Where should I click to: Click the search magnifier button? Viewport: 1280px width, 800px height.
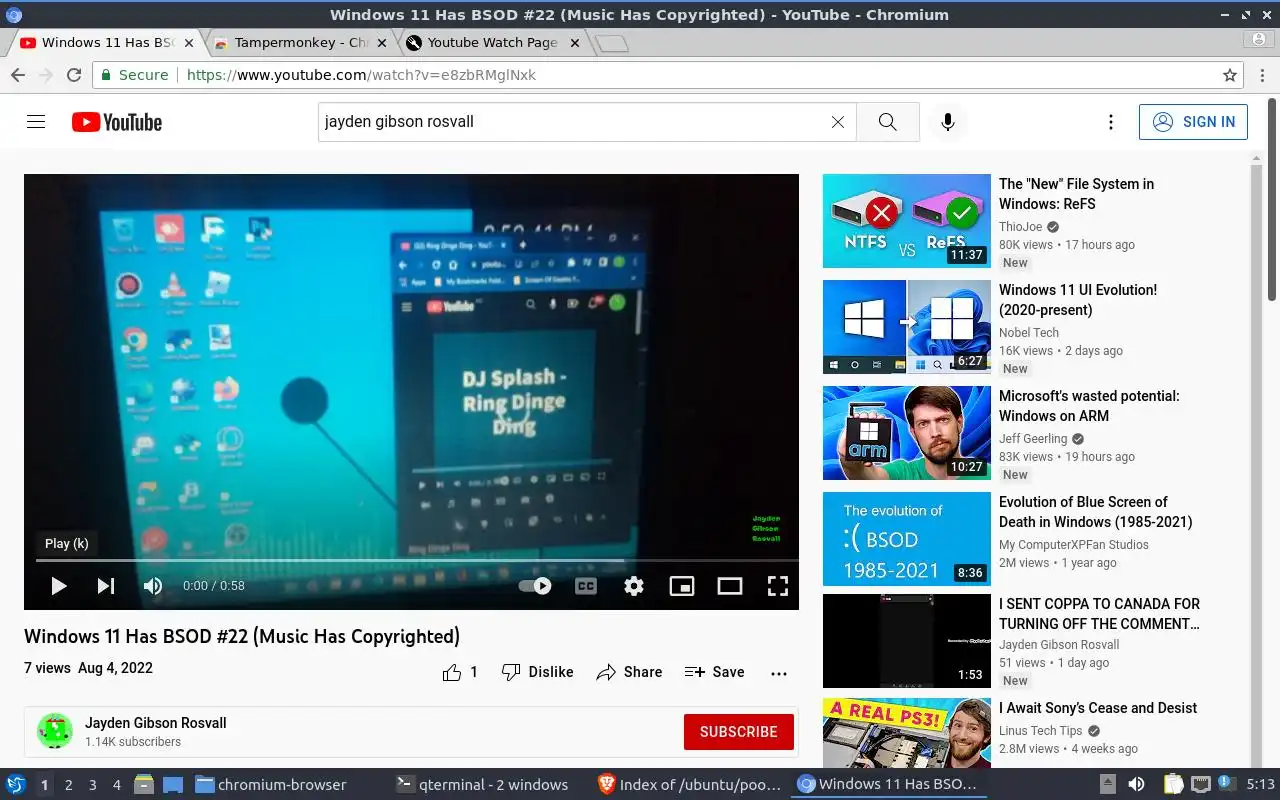(888, 122)
